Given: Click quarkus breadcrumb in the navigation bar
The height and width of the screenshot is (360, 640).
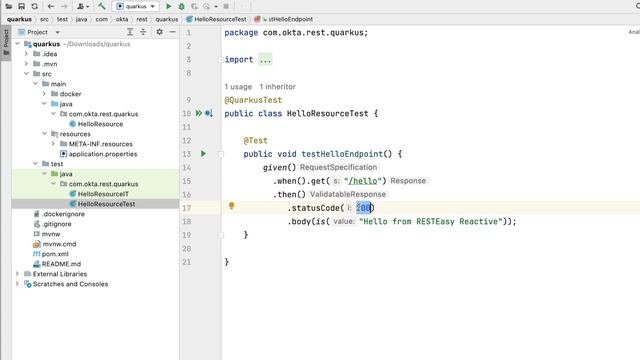Looking at the screenshot, I should tap(19, 19).
